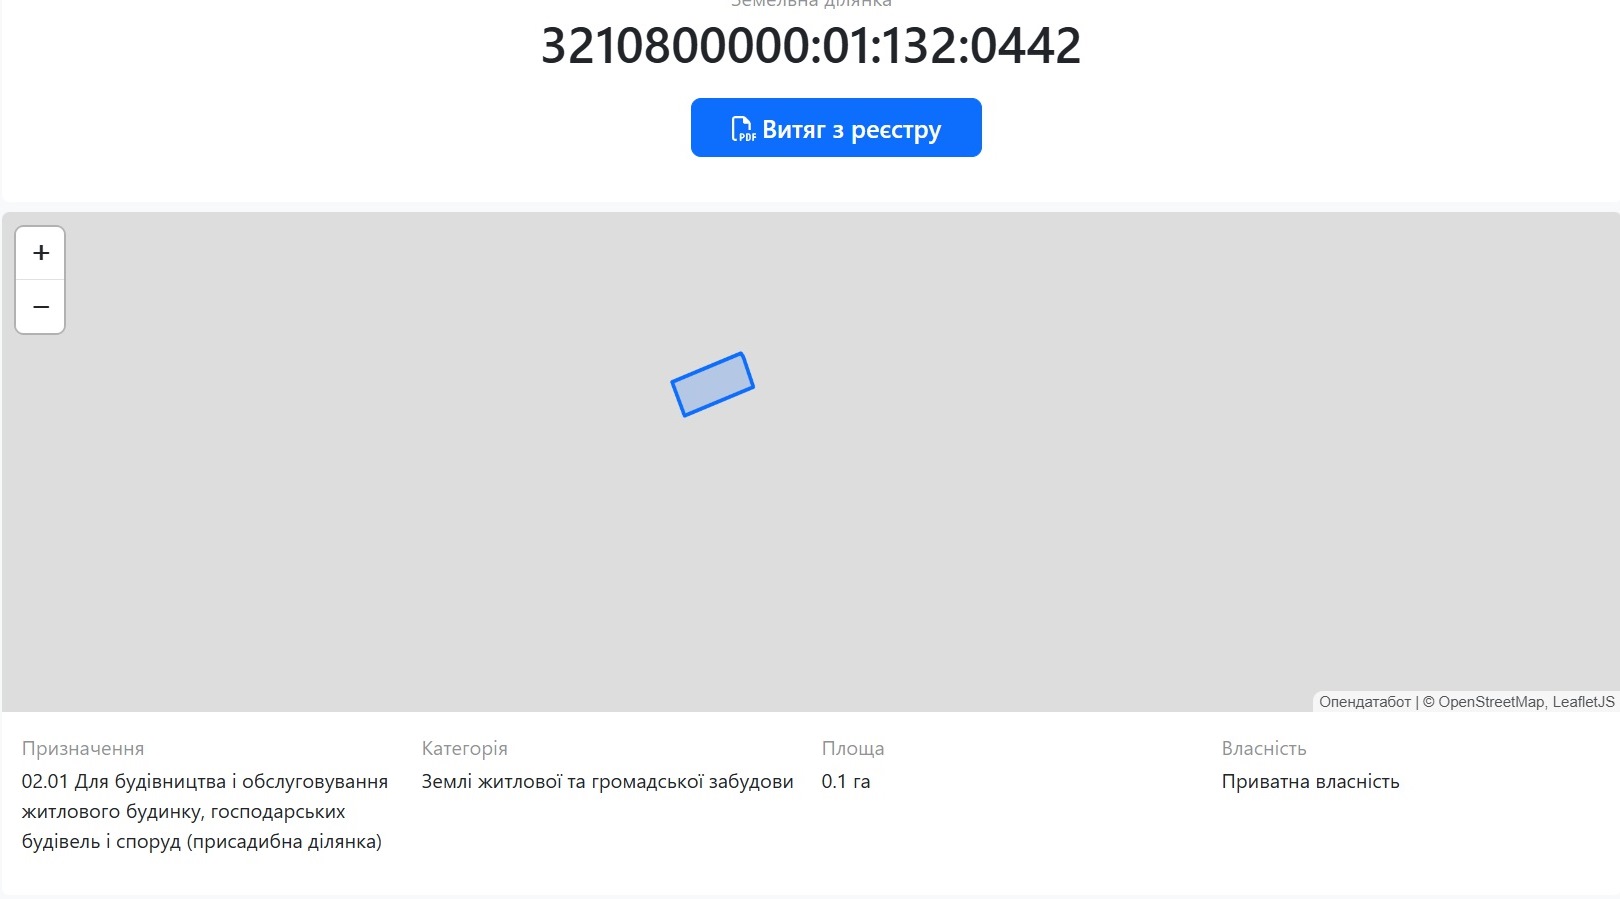The width and height of the screenshot is (1620, 899).
Task: Zoom out the map with minus button
Action: point(41,306)
